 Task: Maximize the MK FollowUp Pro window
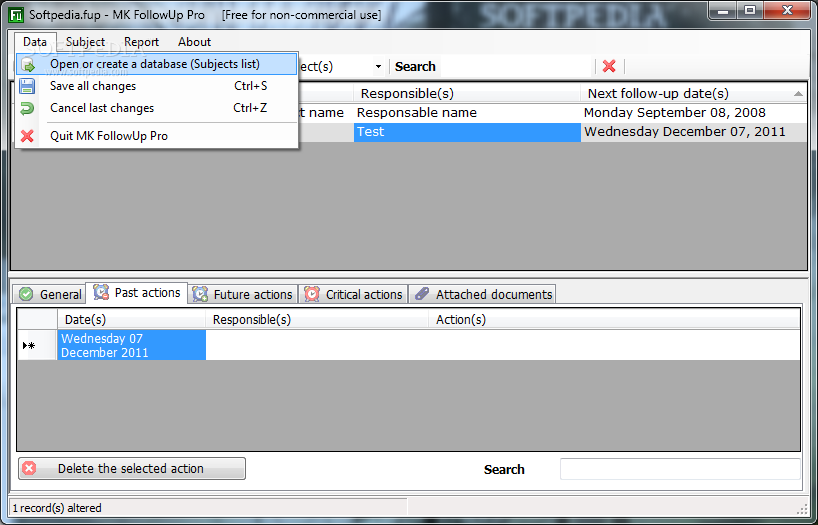[x=750, y=10]
